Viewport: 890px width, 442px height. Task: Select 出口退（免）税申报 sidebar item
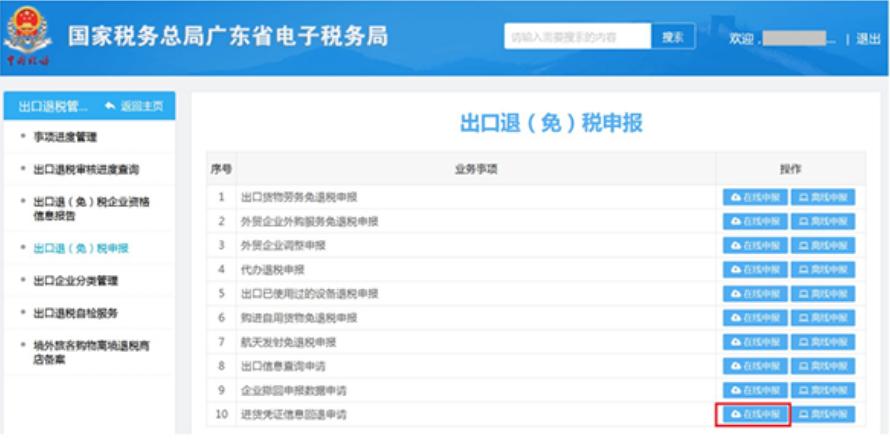(x=81, y=248)
